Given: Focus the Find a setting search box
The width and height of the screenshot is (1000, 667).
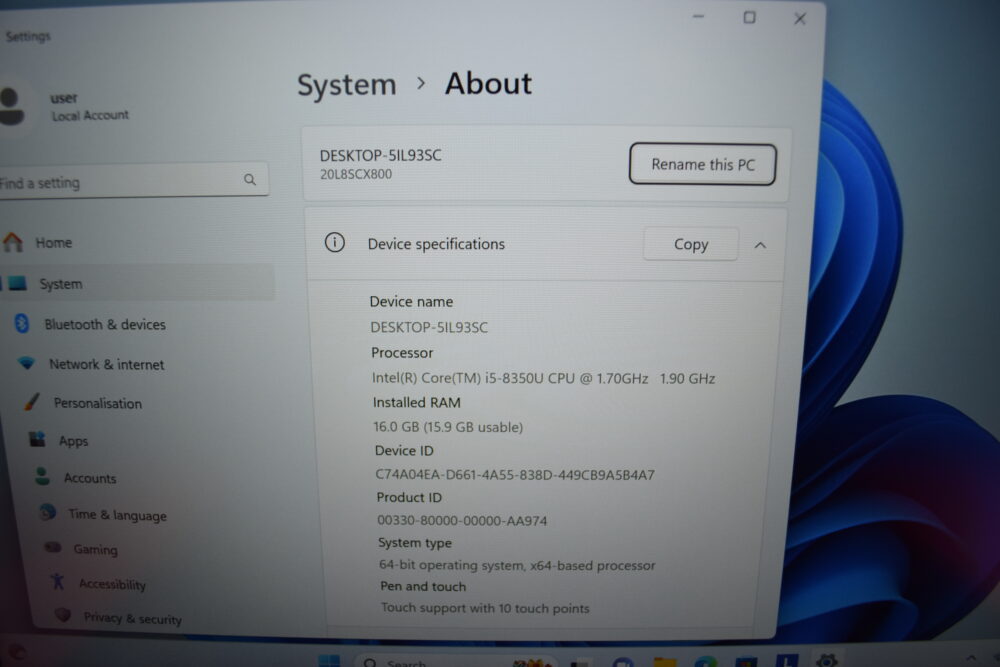Looking at the screenshot, I should (133, 181).
